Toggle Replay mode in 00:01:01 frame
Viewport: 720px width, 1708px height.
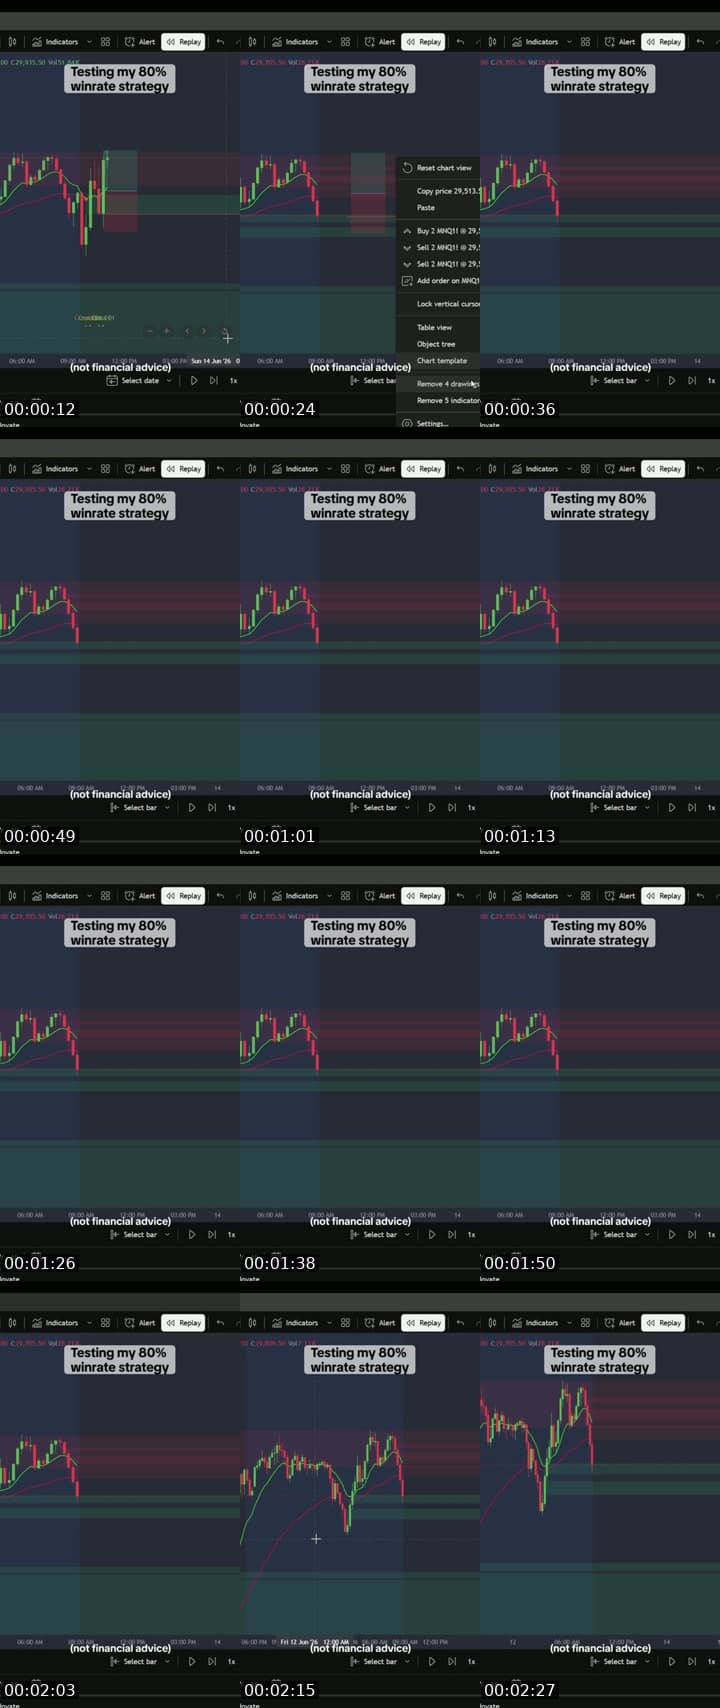pyautogui.click(x=423, y=469)
